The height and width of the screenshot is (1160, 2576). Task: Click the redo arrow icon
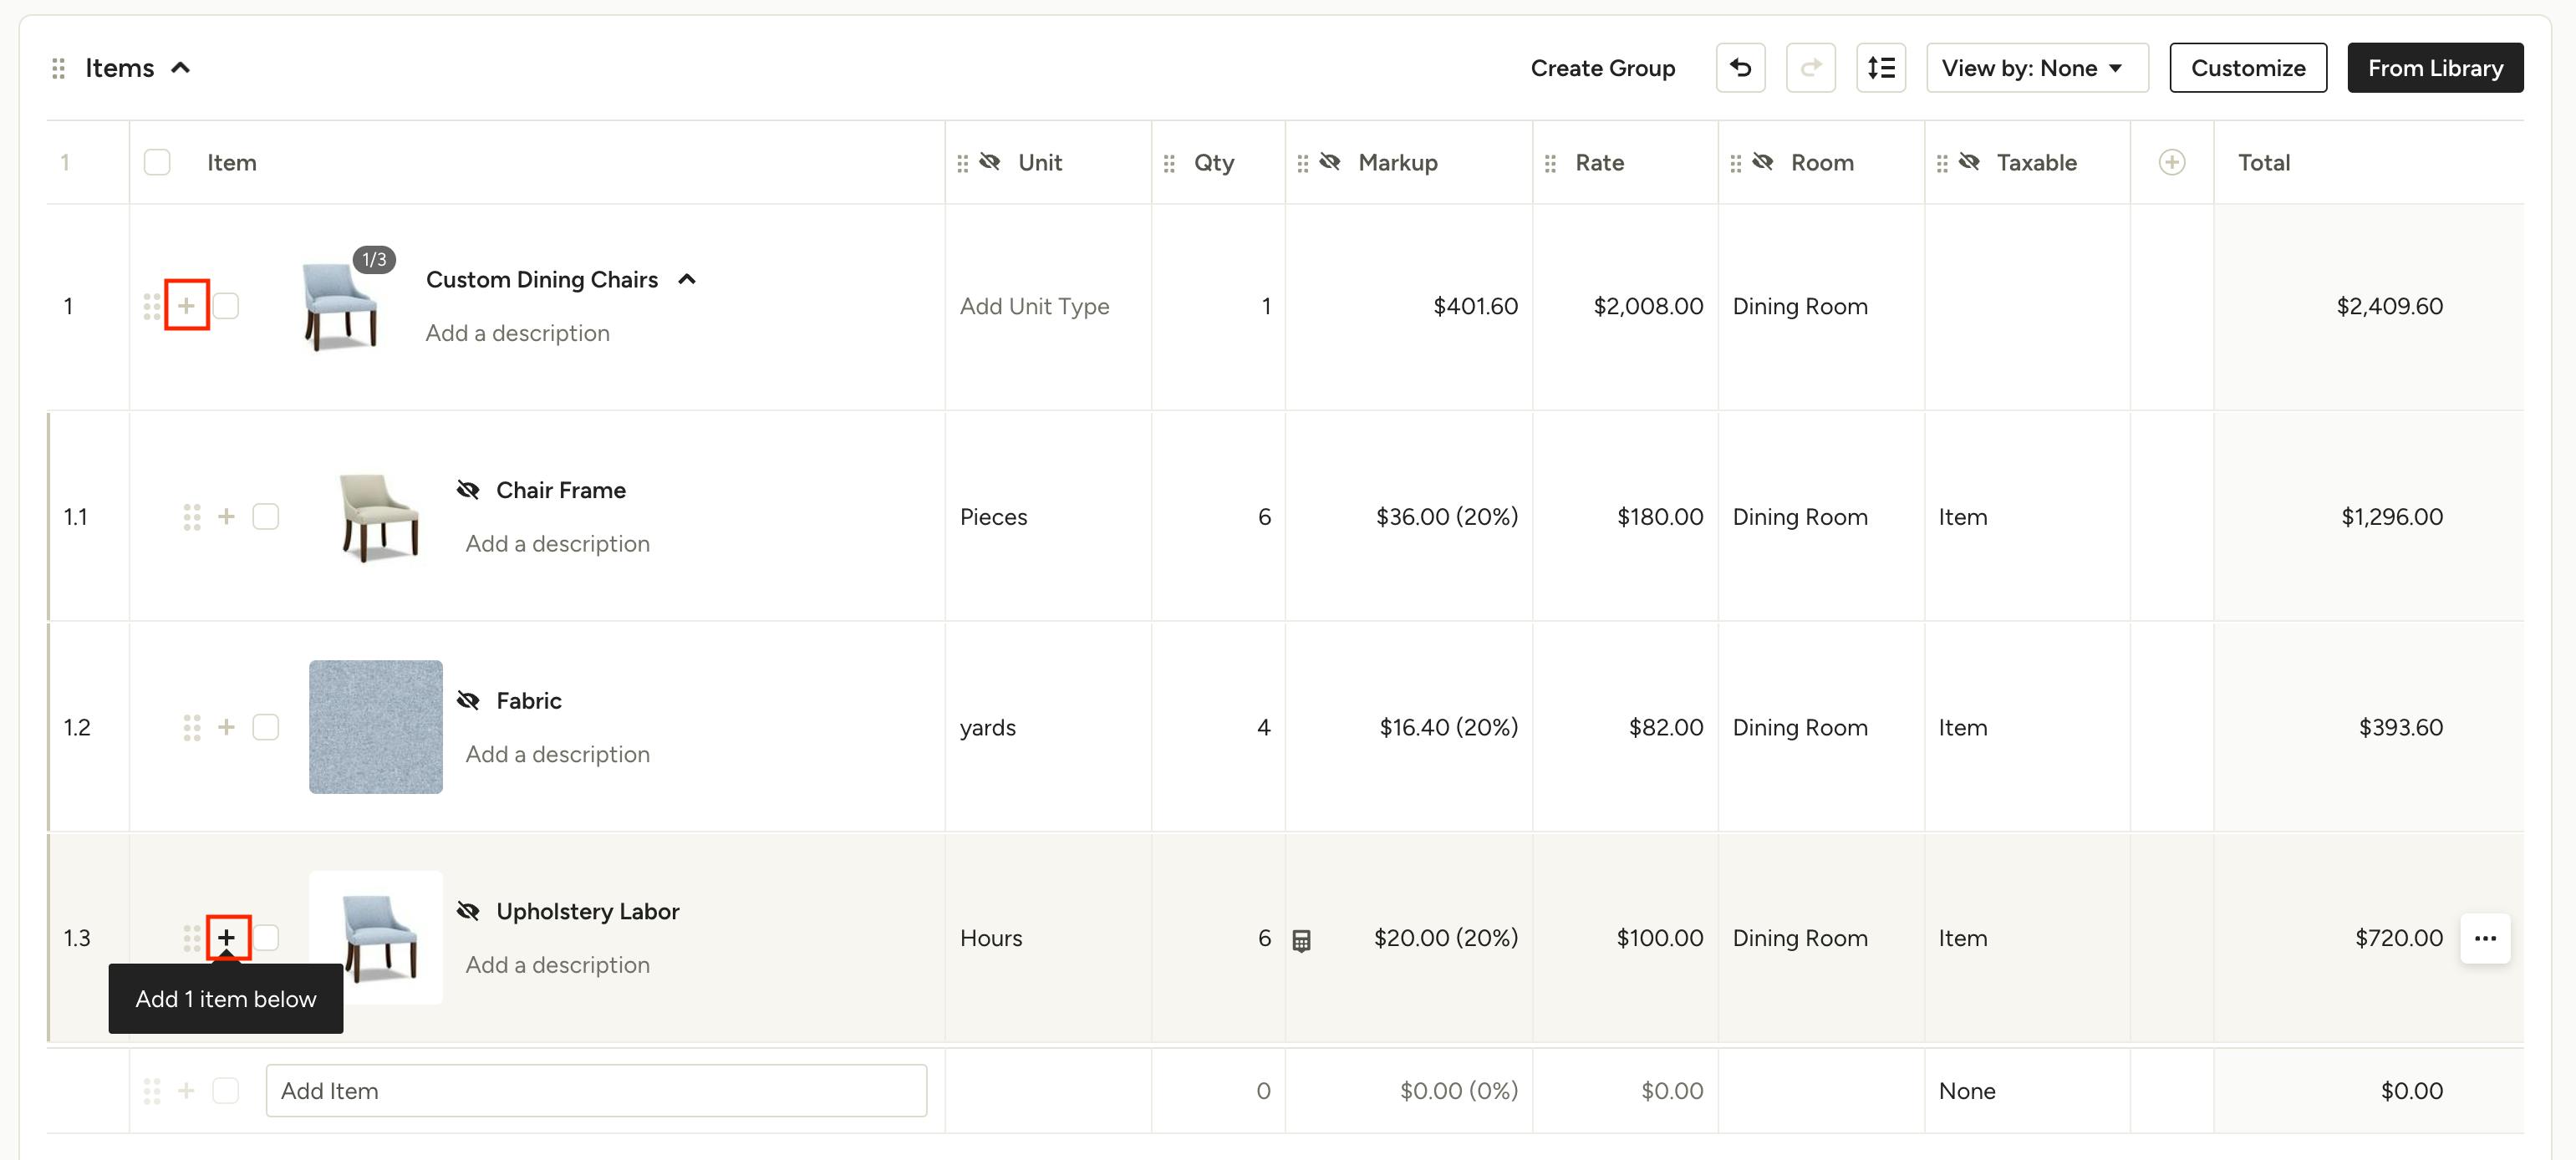pos(1810,68)
